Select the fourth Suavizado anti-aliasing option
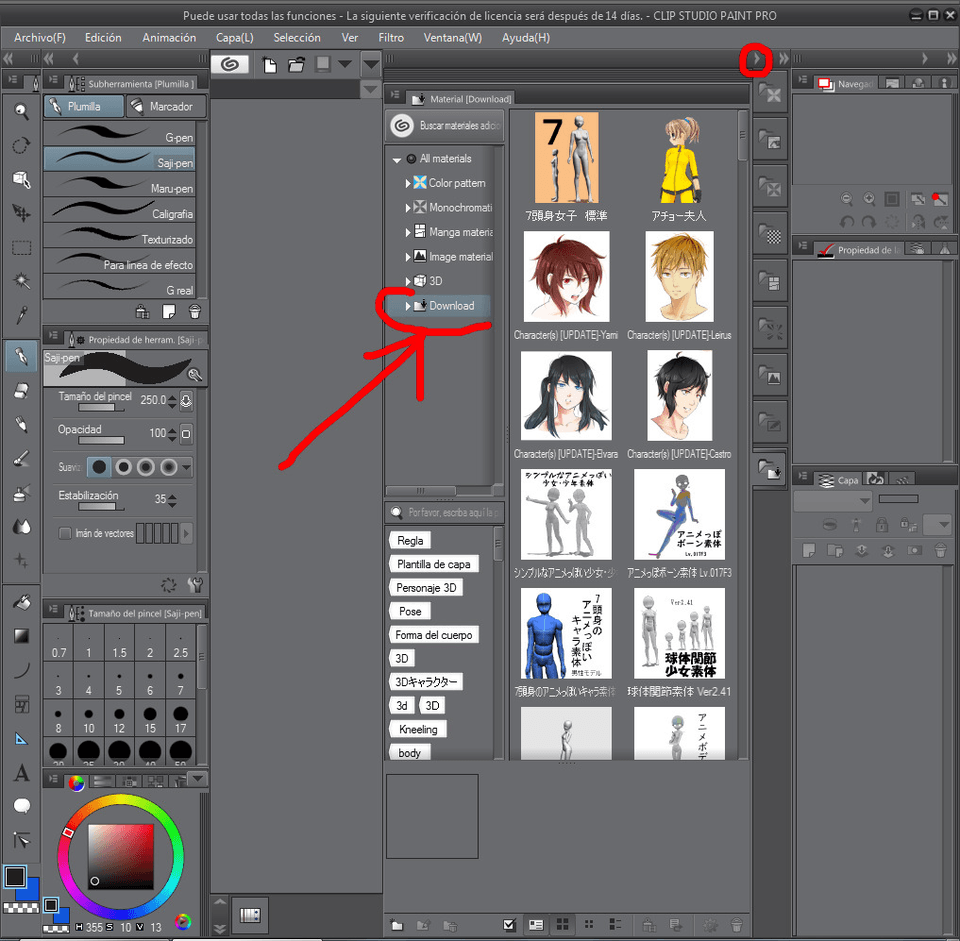 pyautogui.click(x=169, y=467)
